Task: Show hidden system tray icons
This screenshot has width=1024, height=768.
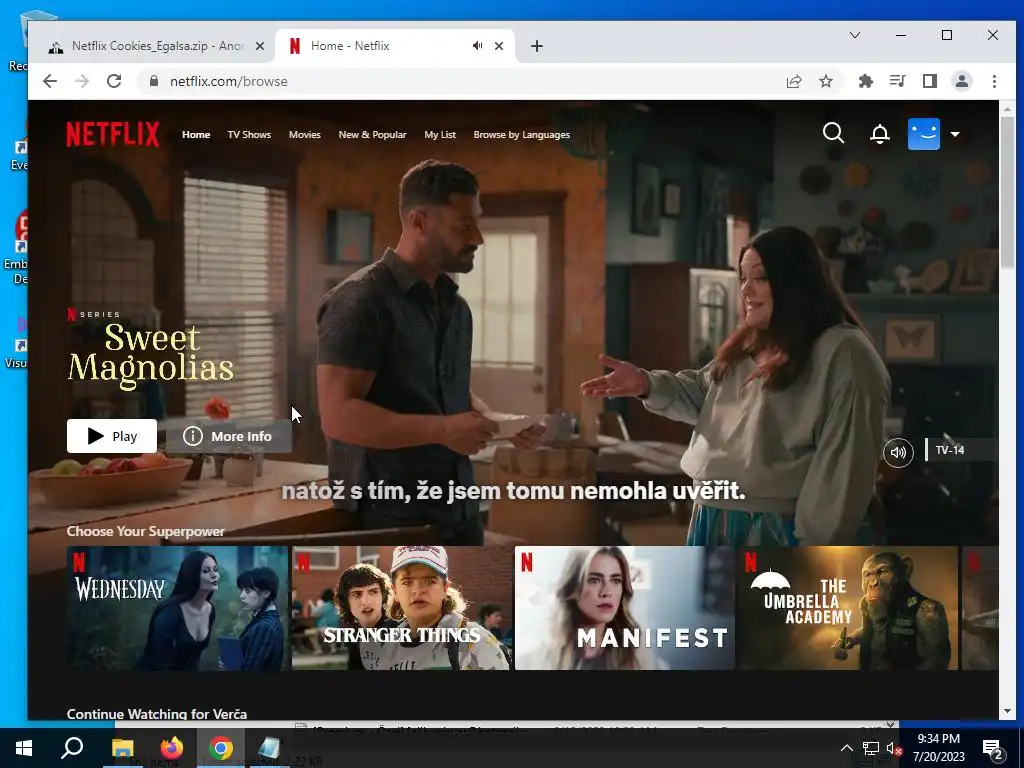Action: (846, 748)
